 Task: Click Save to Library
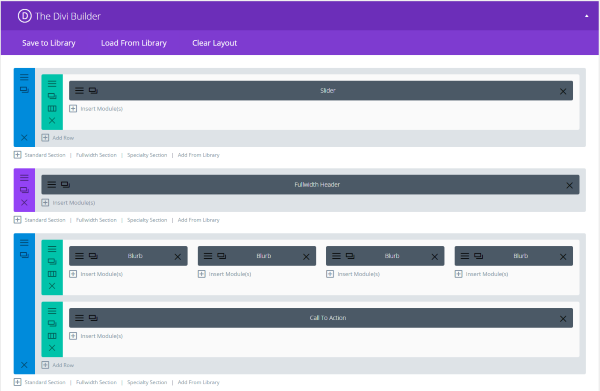point(49,43)
